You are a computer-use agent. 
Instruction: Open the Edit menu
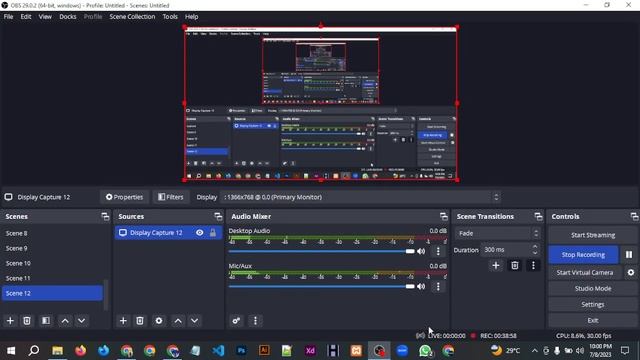point(26,17)
